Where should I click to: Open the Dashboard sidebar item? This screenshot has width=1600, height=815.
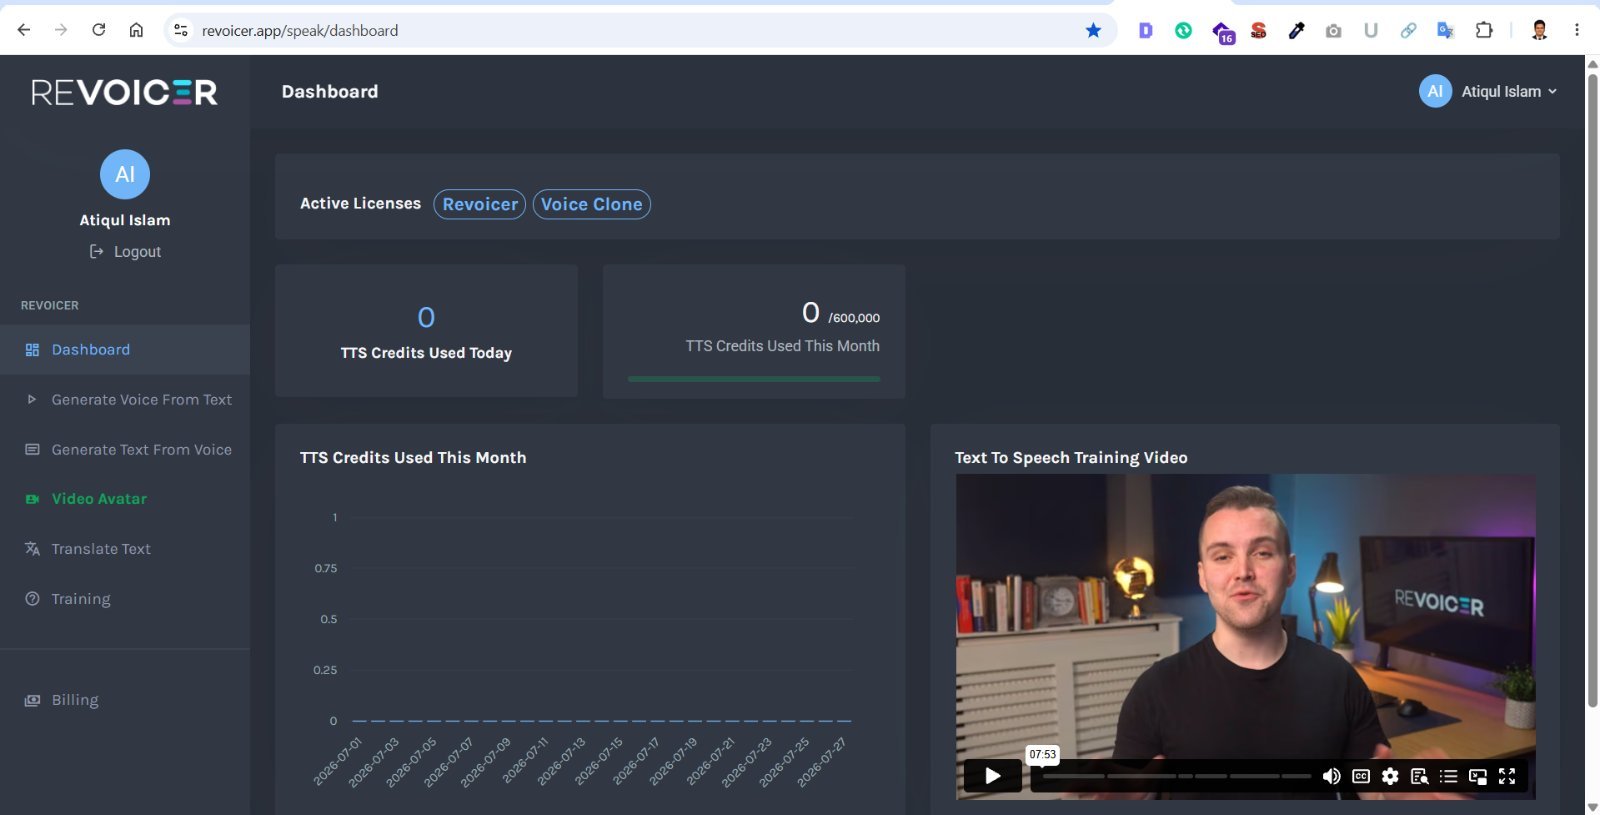pyautogui.click(x=125, y=349)
